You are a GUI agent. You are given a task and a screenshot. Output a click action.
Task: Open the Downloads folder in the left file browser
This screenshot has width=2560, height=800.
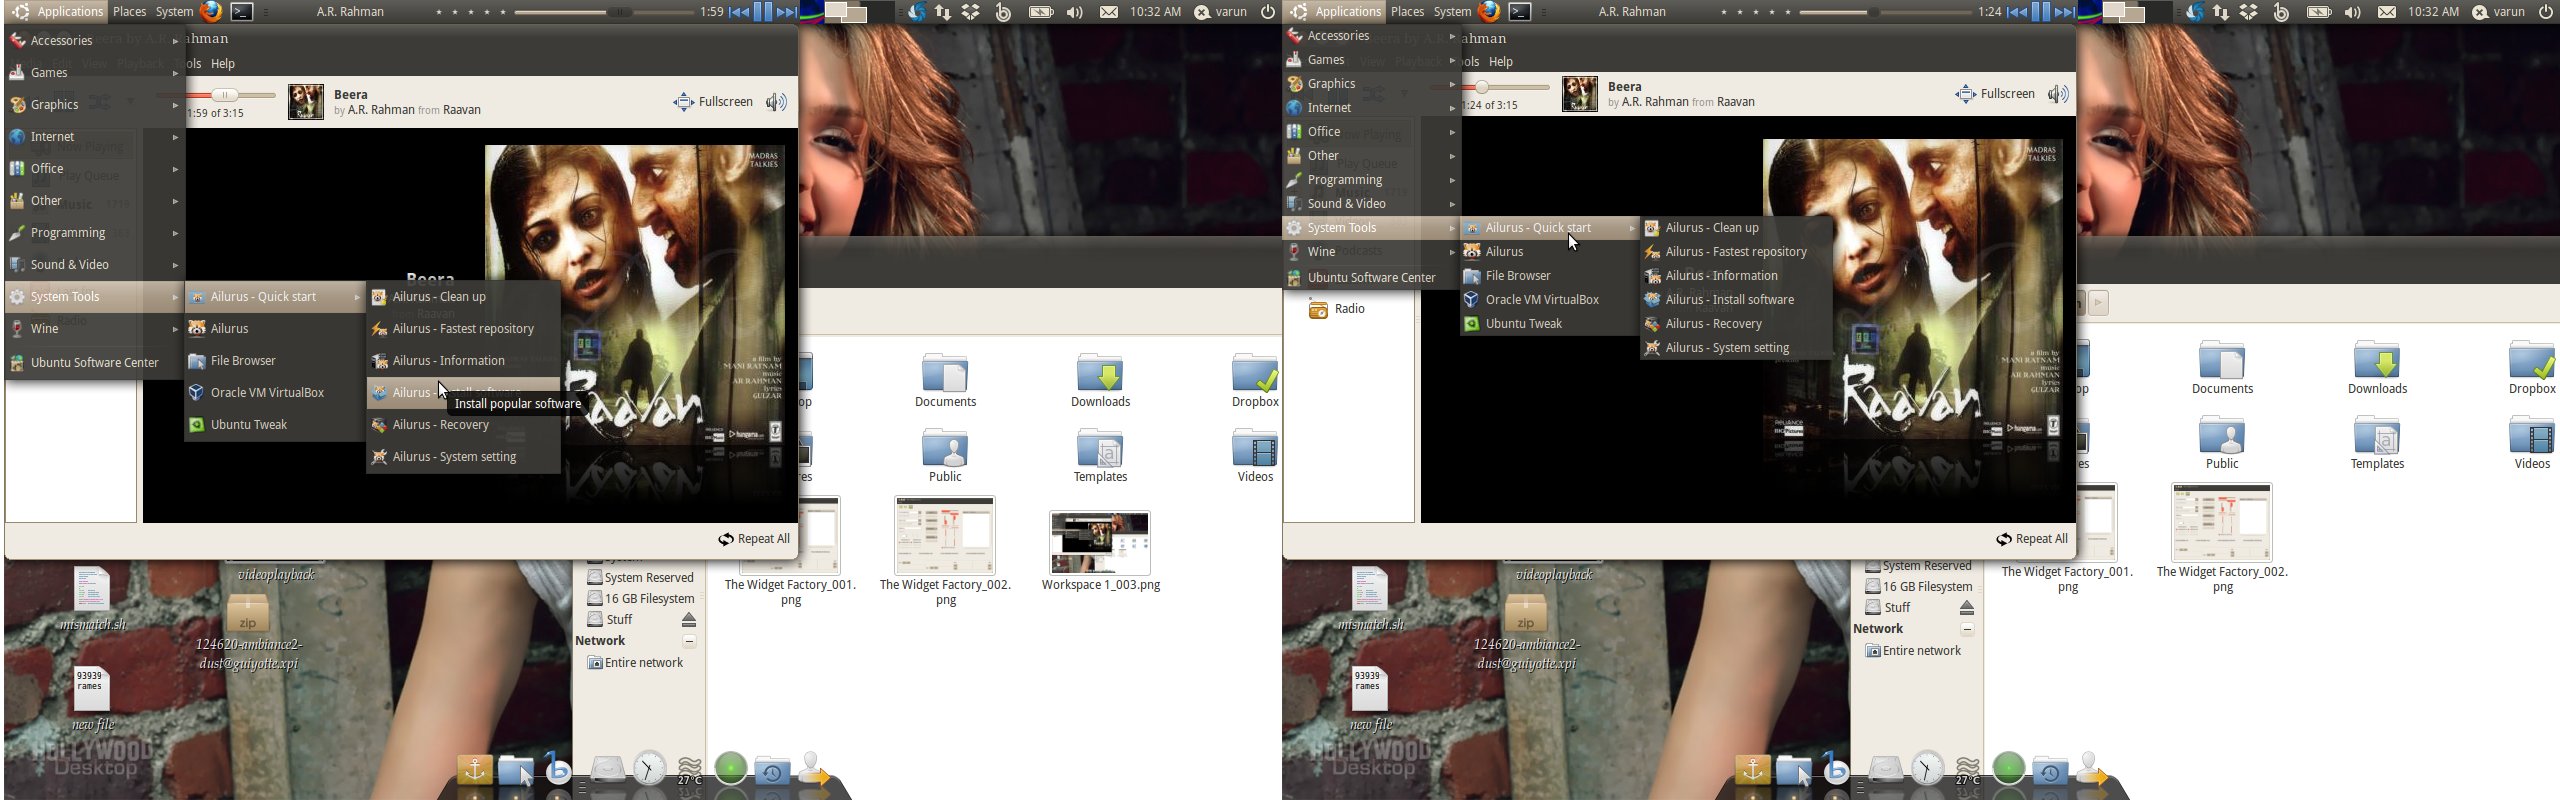point(1100,380)
